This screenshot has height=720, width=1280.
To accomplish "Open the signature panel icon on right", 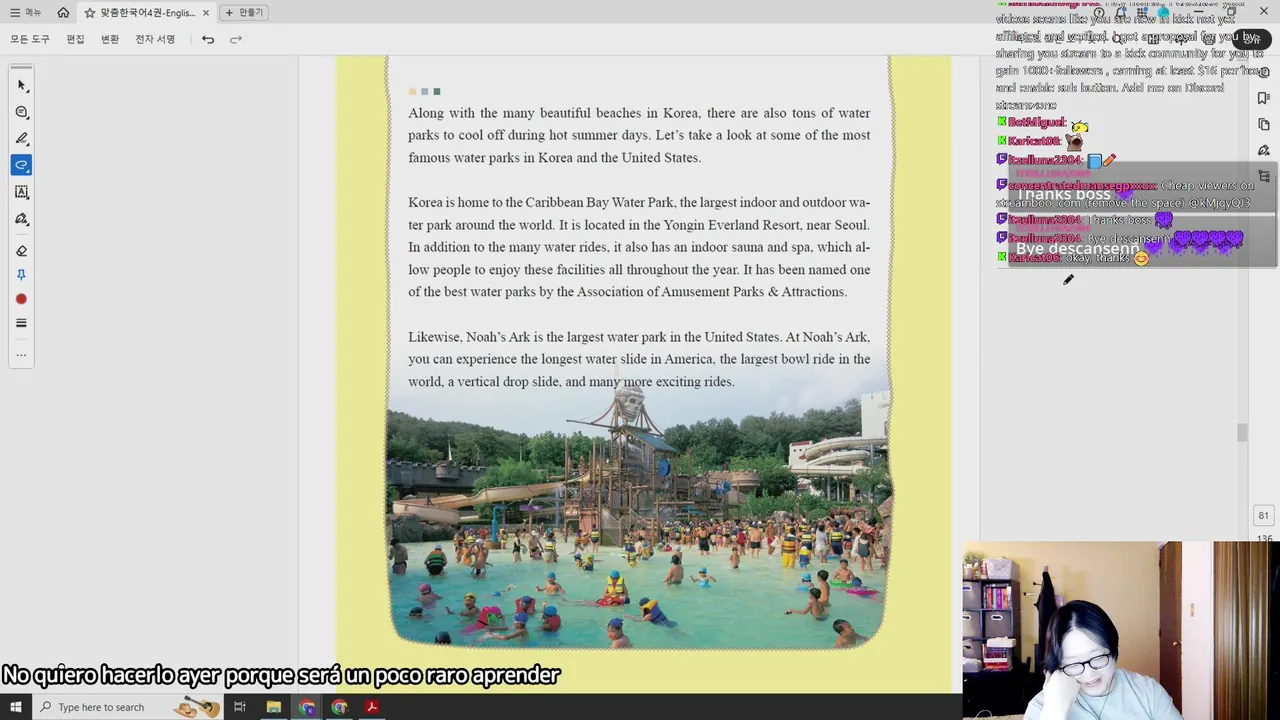I will coord(1264,150).
